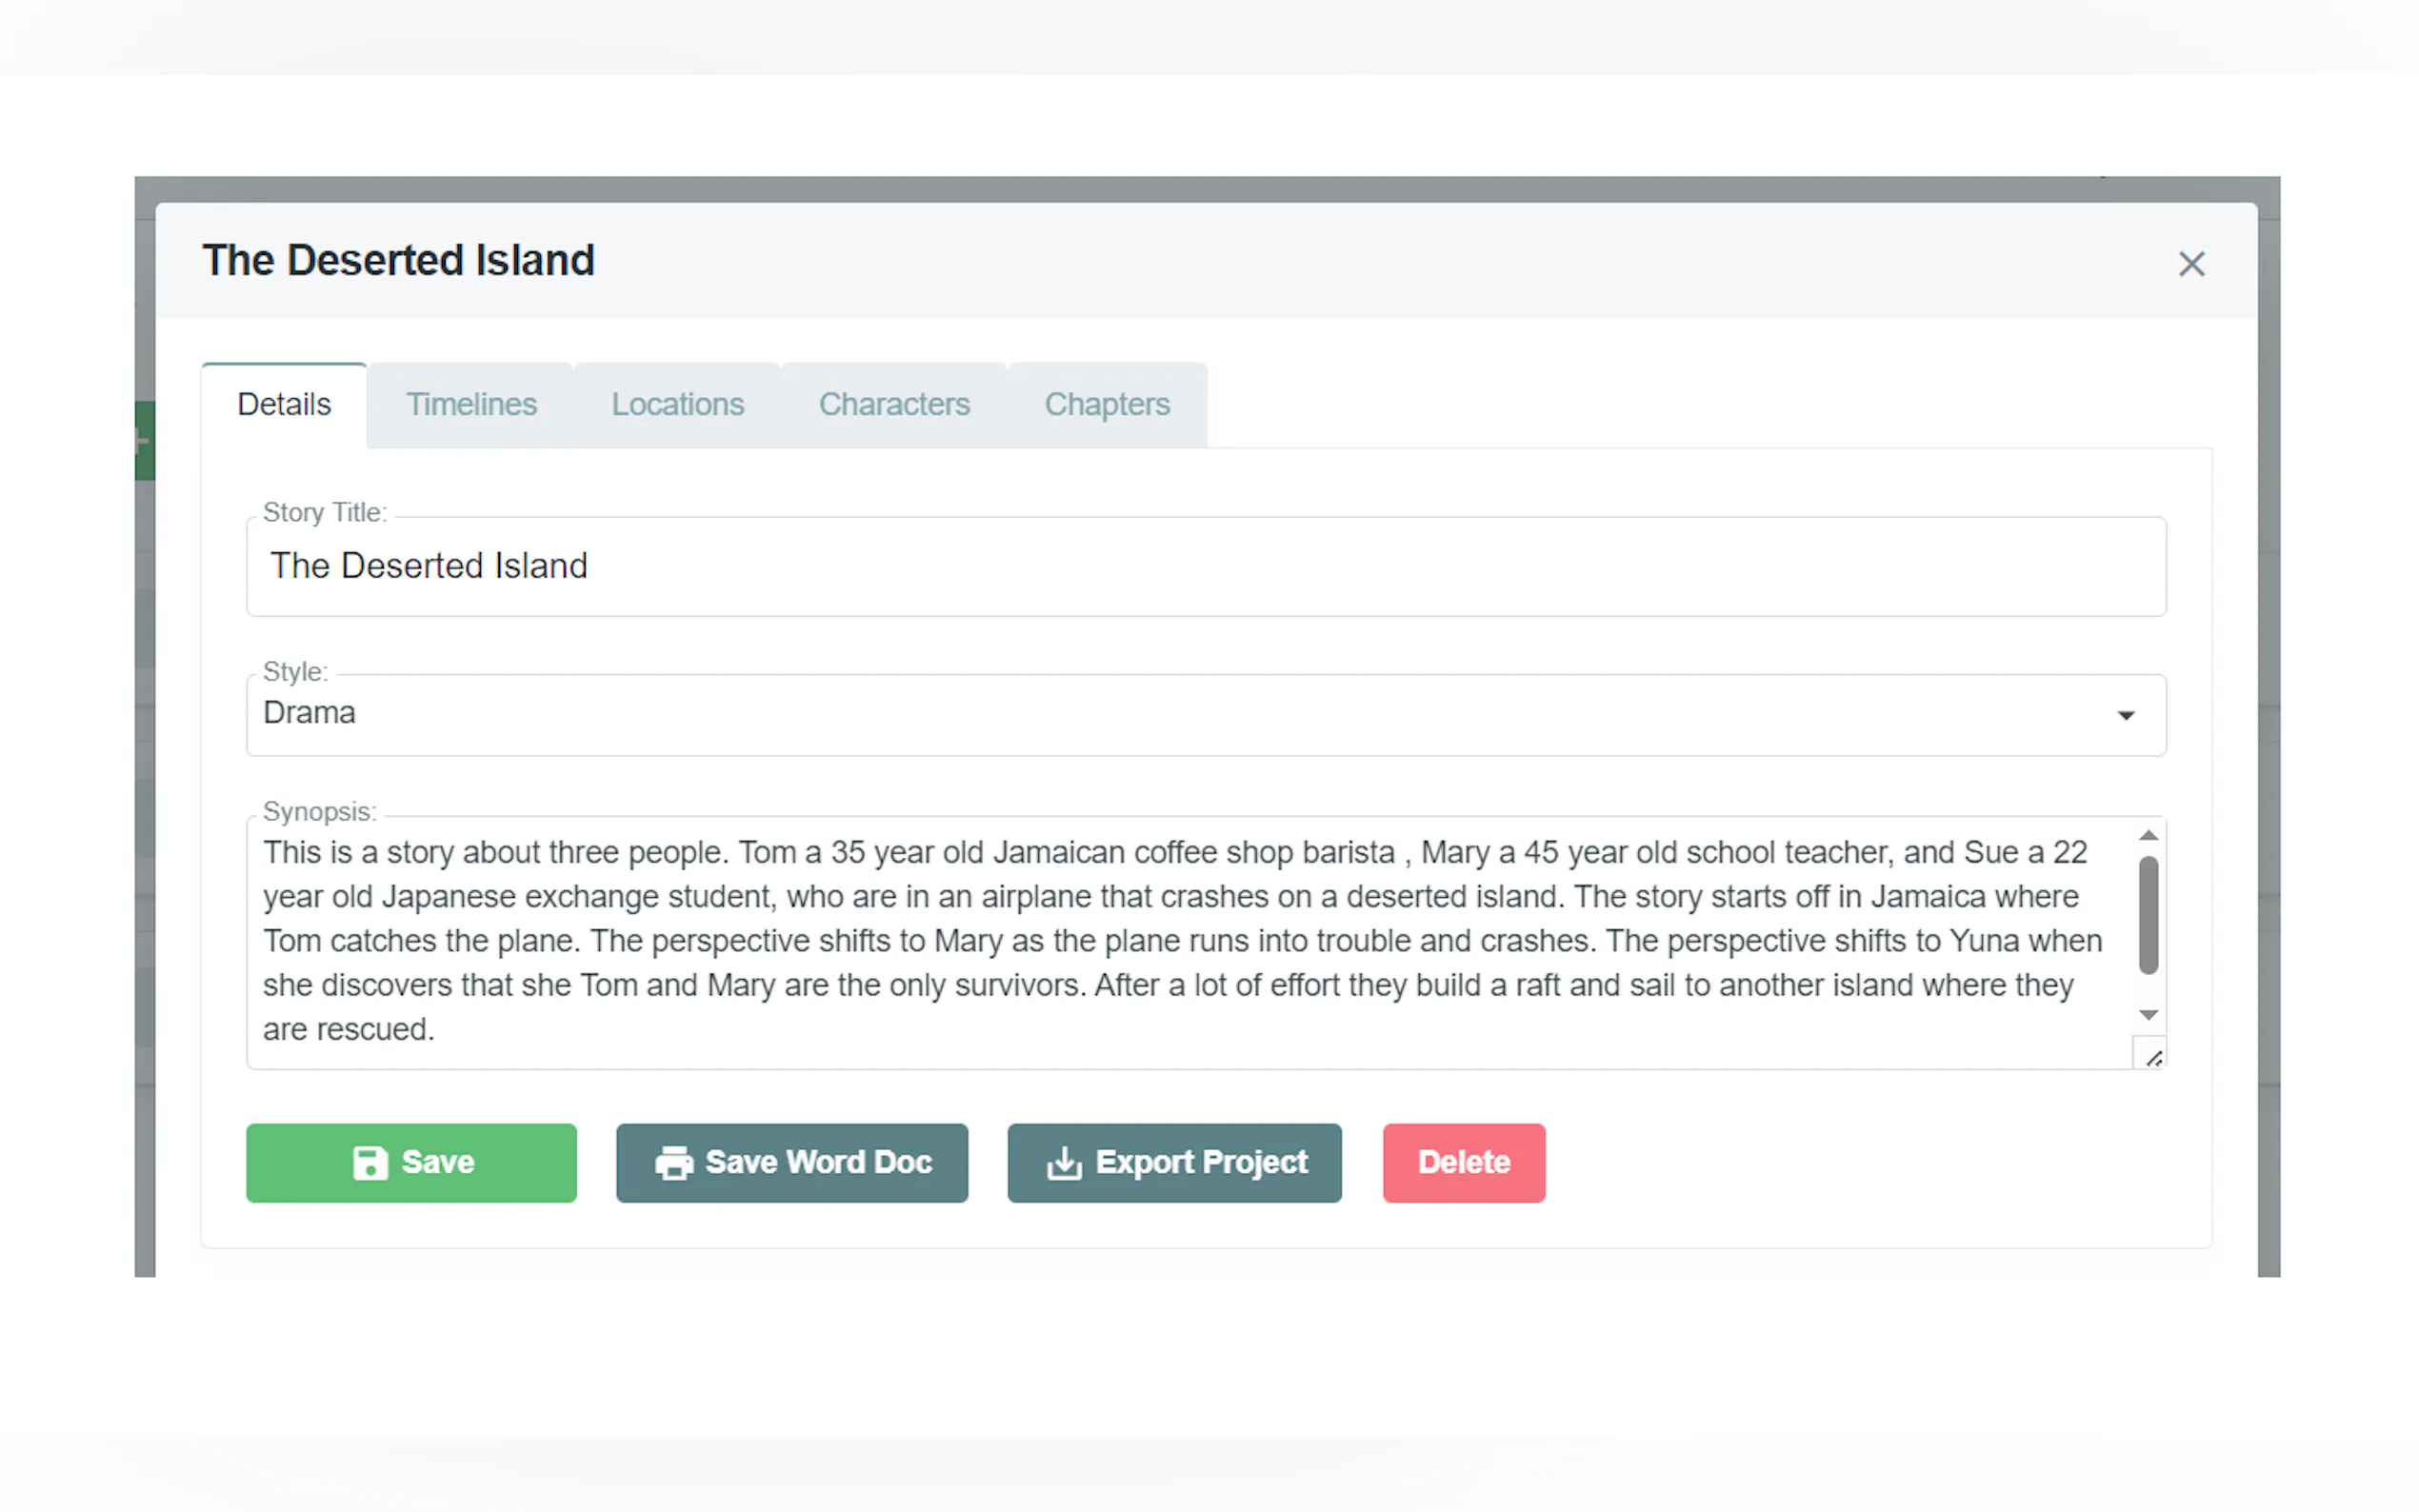Open the Style dropdown arrow

[x=2126, y=715]
